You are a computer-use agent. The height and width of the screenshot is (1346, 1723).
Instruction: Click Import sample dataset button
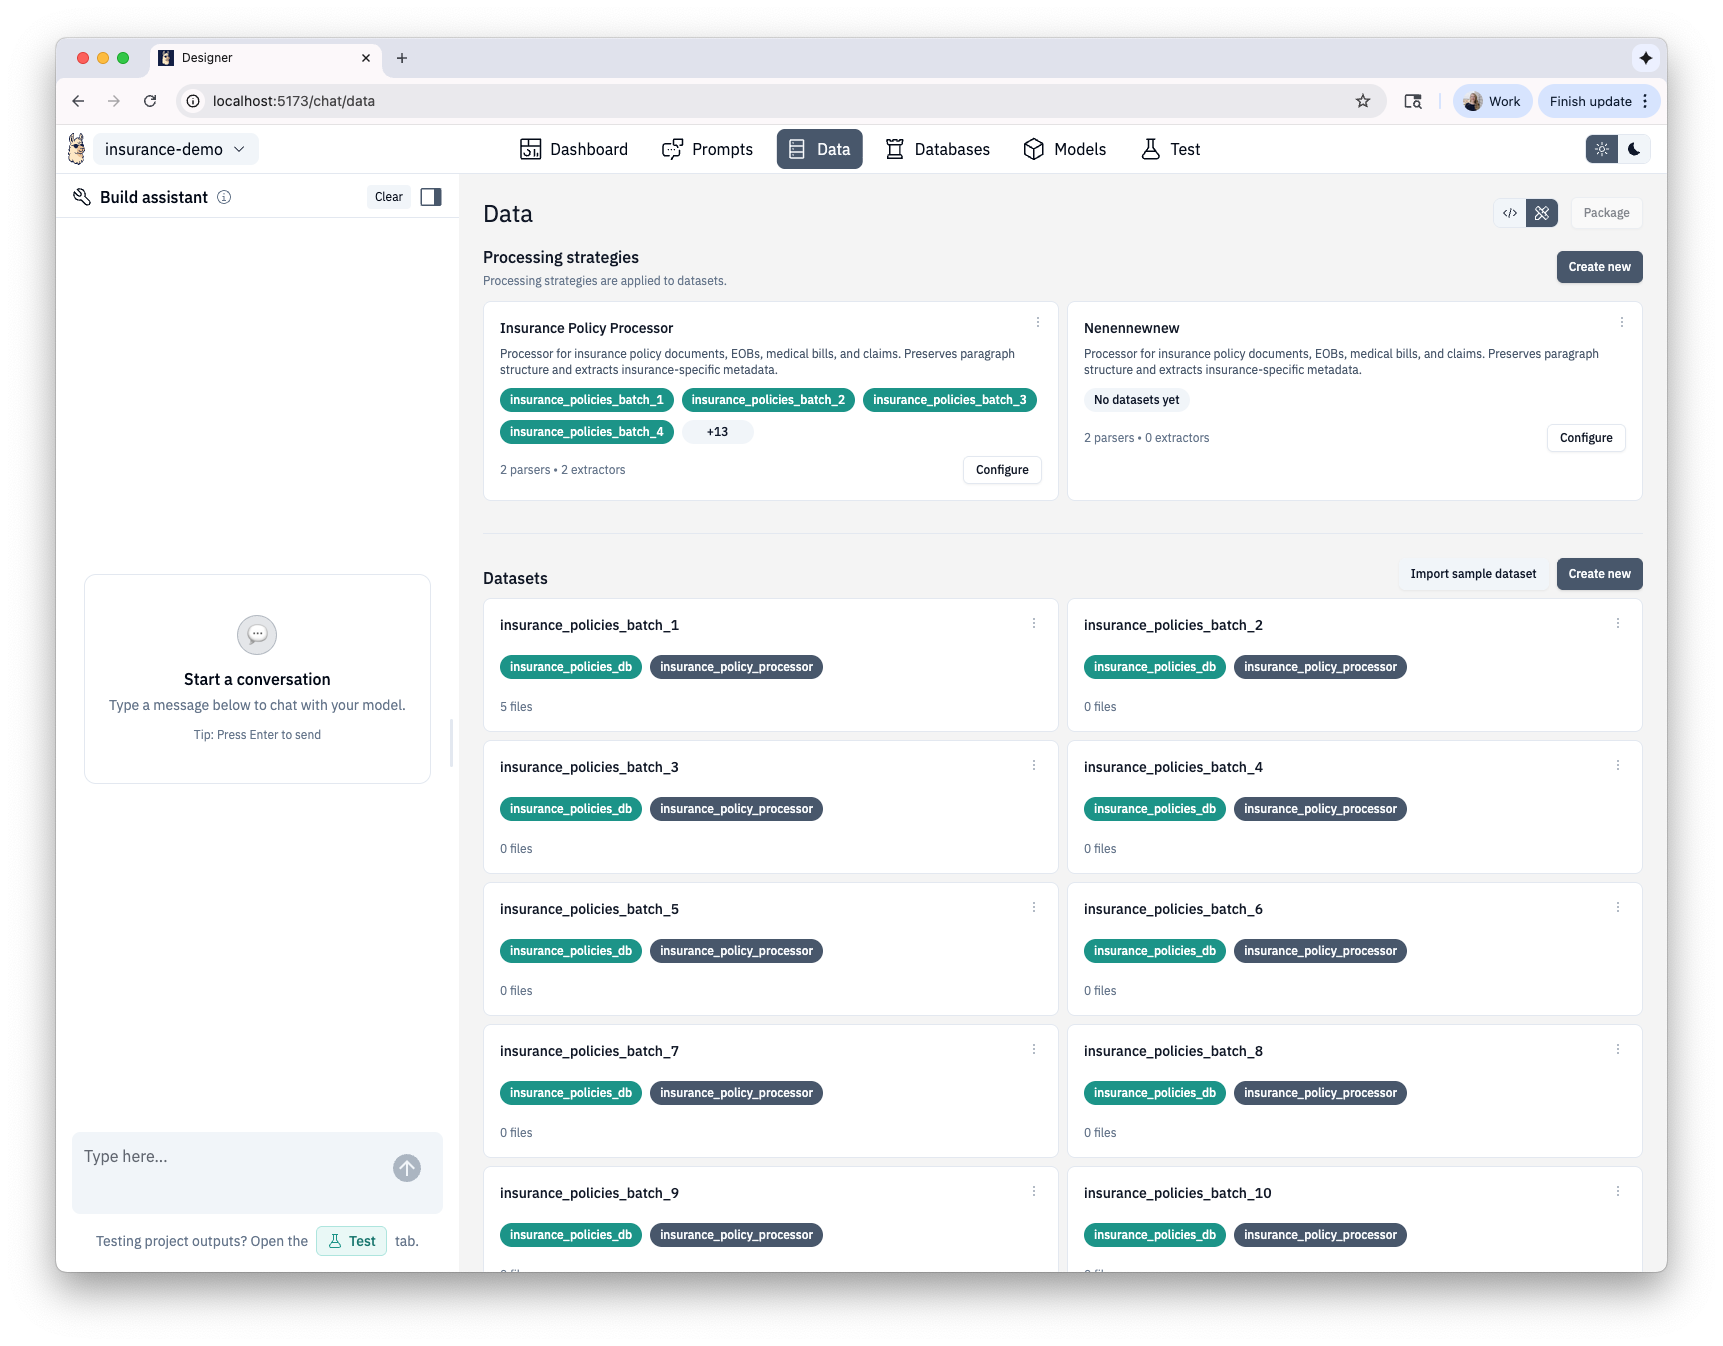coord(1473,574)
